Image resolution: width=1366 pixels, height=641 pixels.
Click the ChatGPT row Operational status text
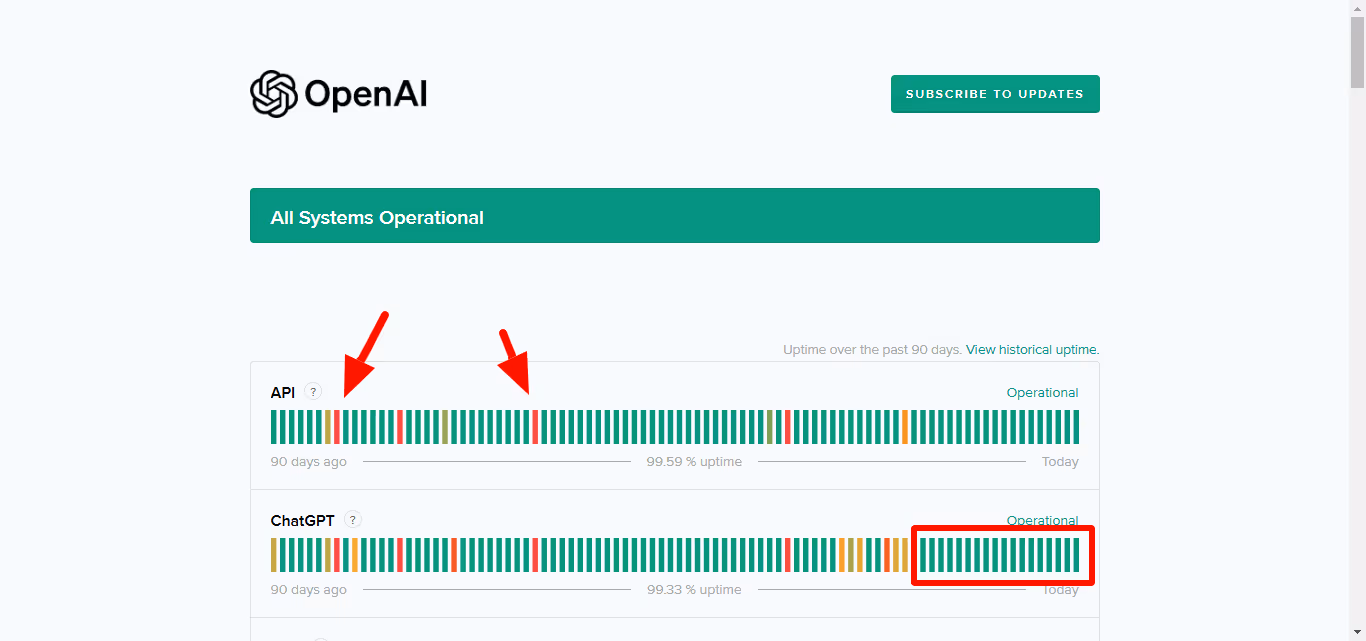click(x=1042, y=520)
